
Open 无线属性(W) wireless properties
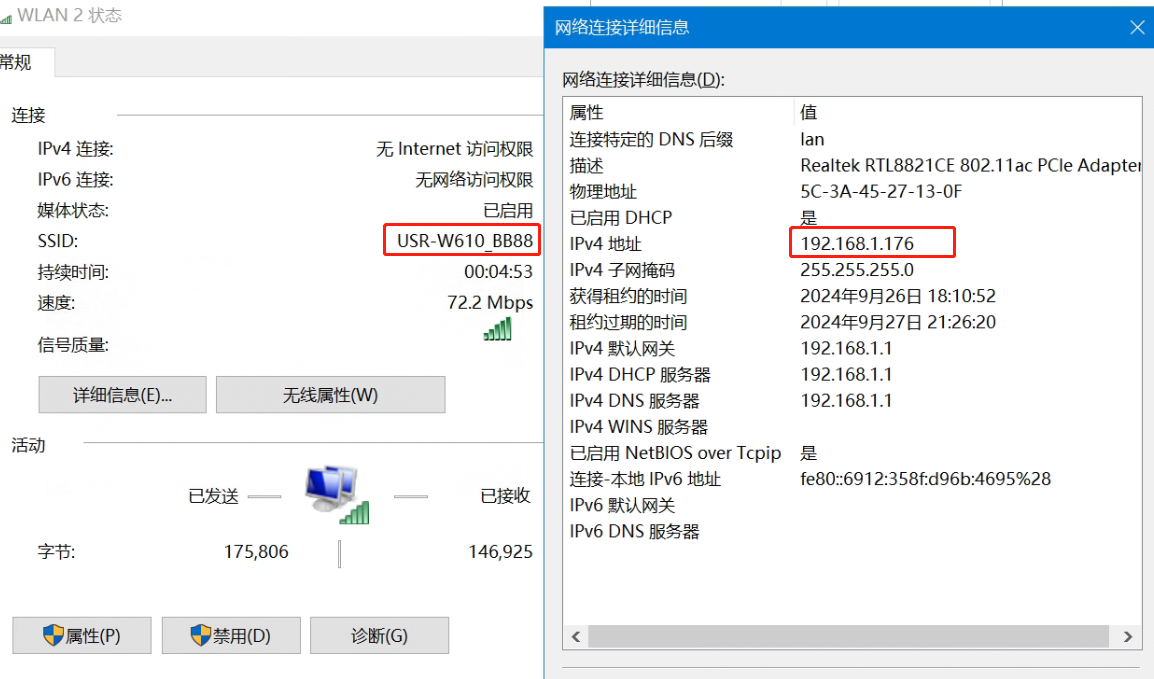point(330,395)
